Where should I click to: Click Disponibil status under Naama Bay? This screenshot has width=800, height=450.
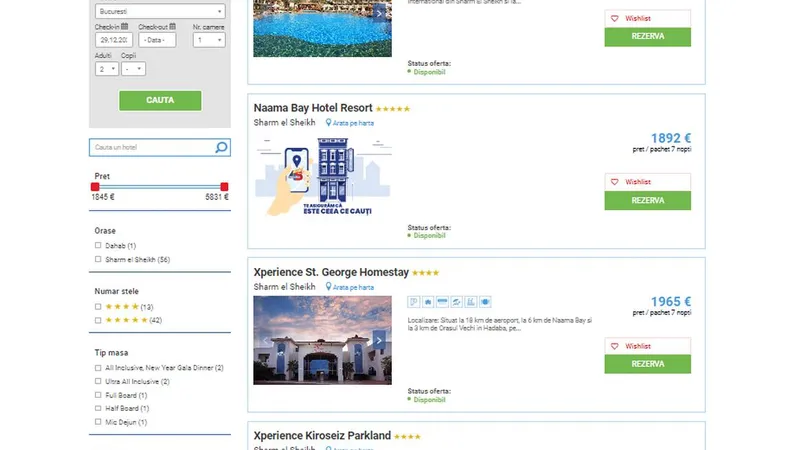click(429, 236)
